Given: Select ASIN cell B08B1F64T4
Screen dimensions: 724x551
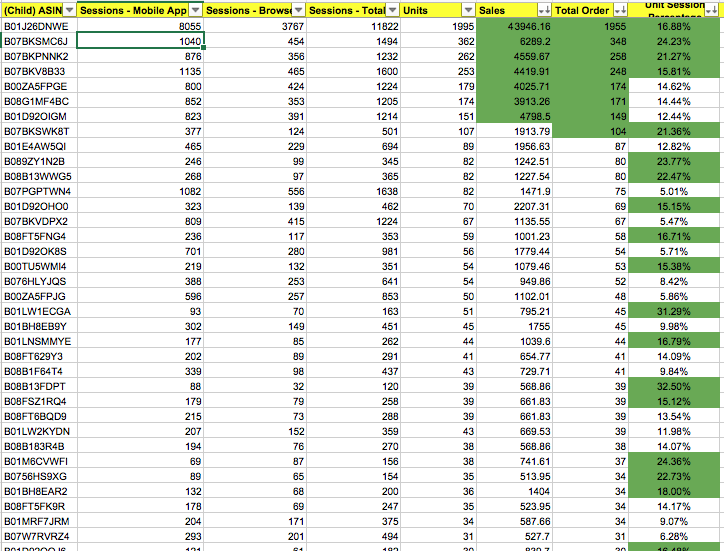Looking at the screenshot, I should (39, 372).
